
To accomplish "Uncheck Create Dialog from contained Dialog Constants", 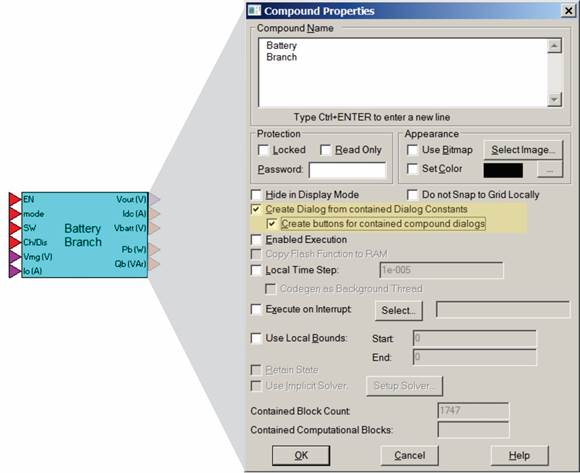I will (x=256, y=209).
